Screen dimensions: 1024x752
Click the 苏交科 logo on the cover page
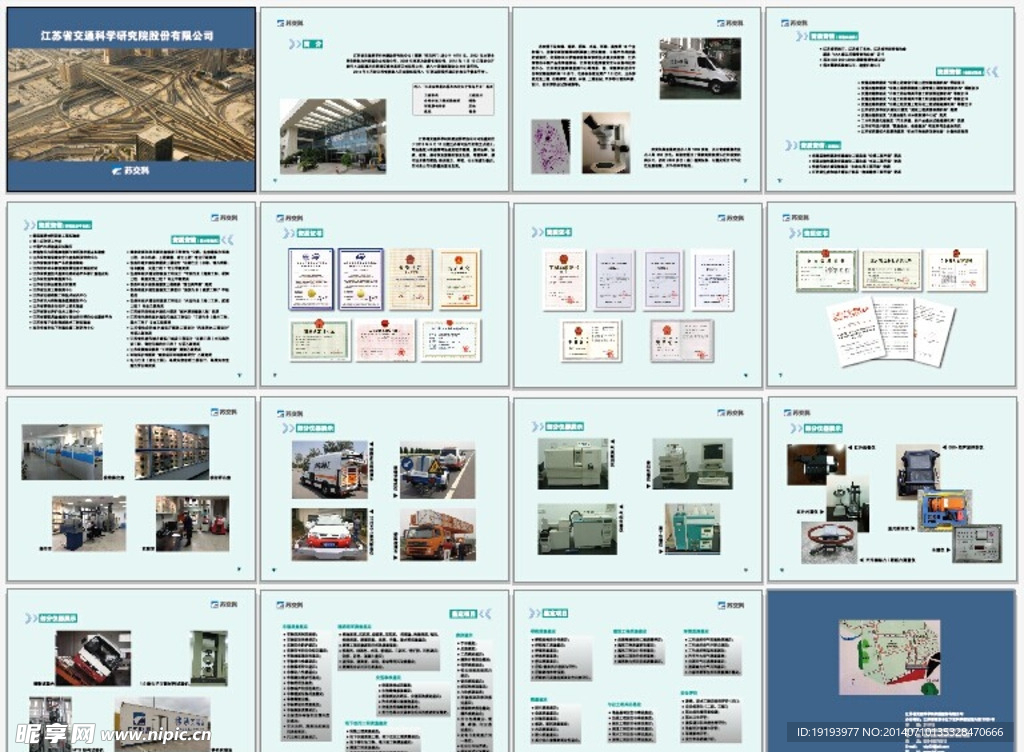(x=130, y=171)
